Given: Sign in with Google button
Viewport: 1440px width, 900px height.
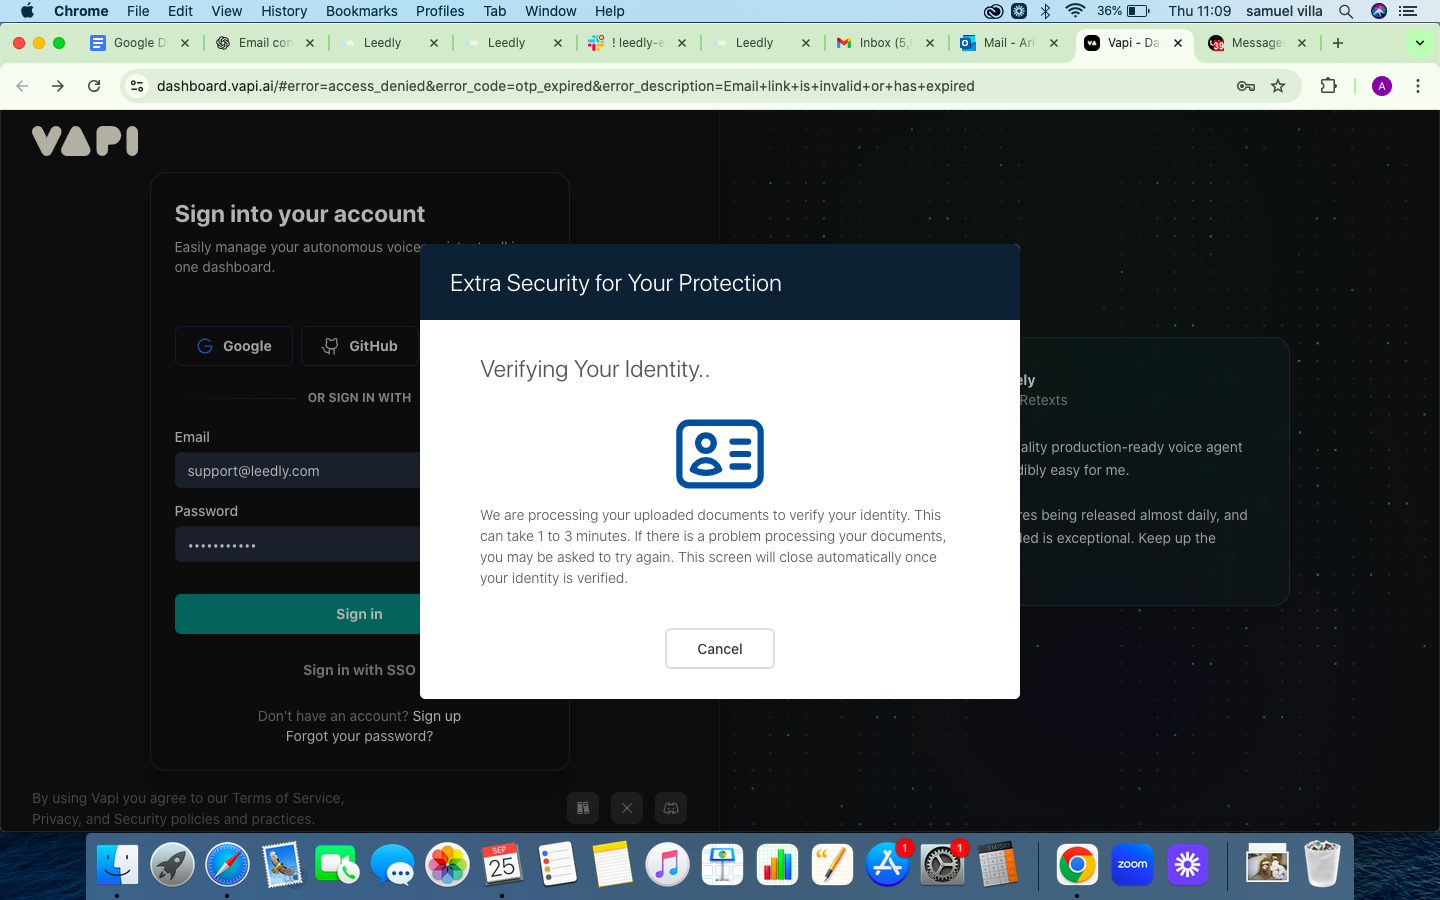Looking at the screenshot, I should click(234, 346).
